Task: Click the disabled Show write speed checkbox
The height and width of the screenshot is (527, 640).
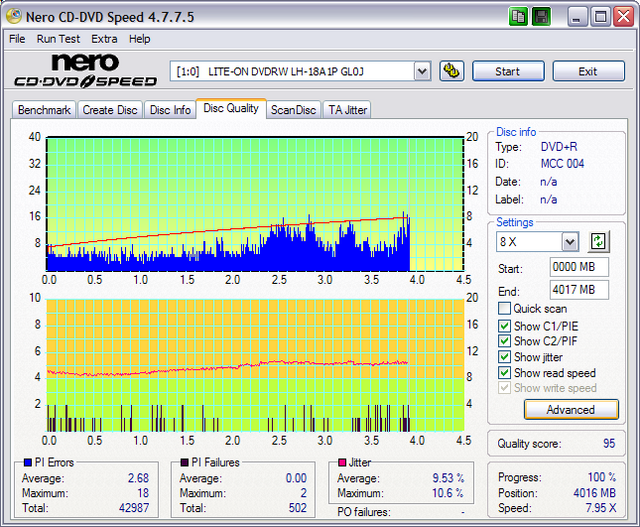Action: (504, 388)
